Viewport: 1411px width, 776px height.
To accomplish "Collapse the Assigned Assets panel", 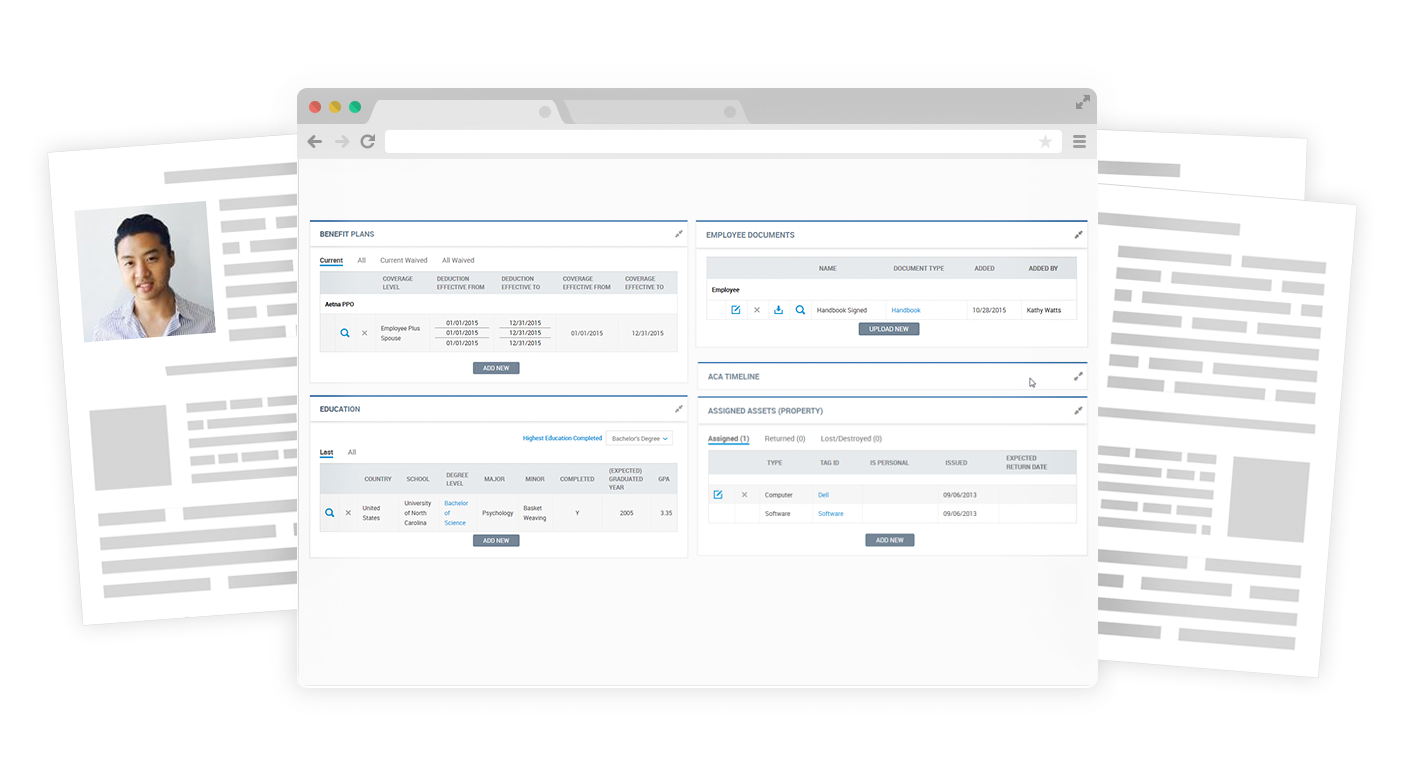I will pos(1078,411).
